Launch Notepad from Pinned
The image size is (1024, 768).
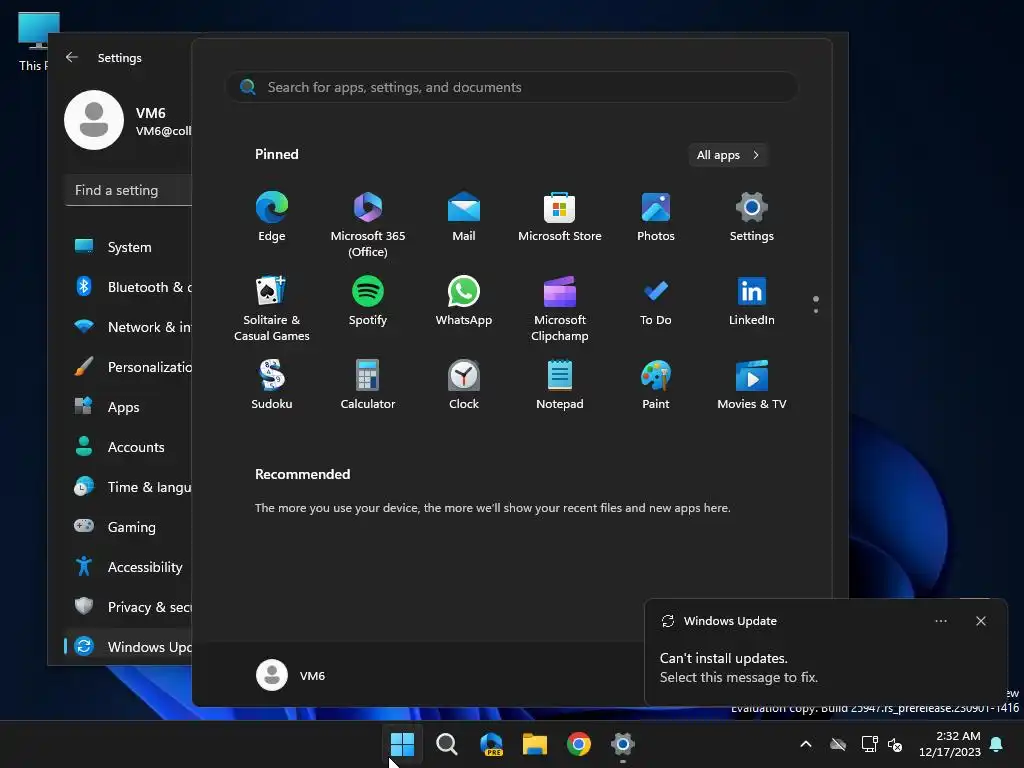coord(560,385)
